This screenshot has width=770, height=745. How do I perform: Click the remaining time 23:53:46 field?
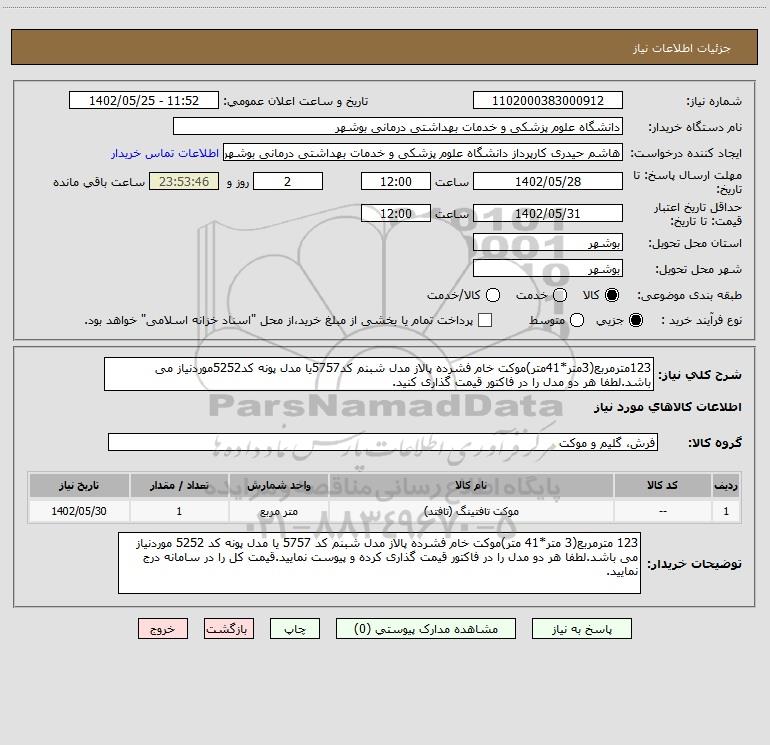184,181
